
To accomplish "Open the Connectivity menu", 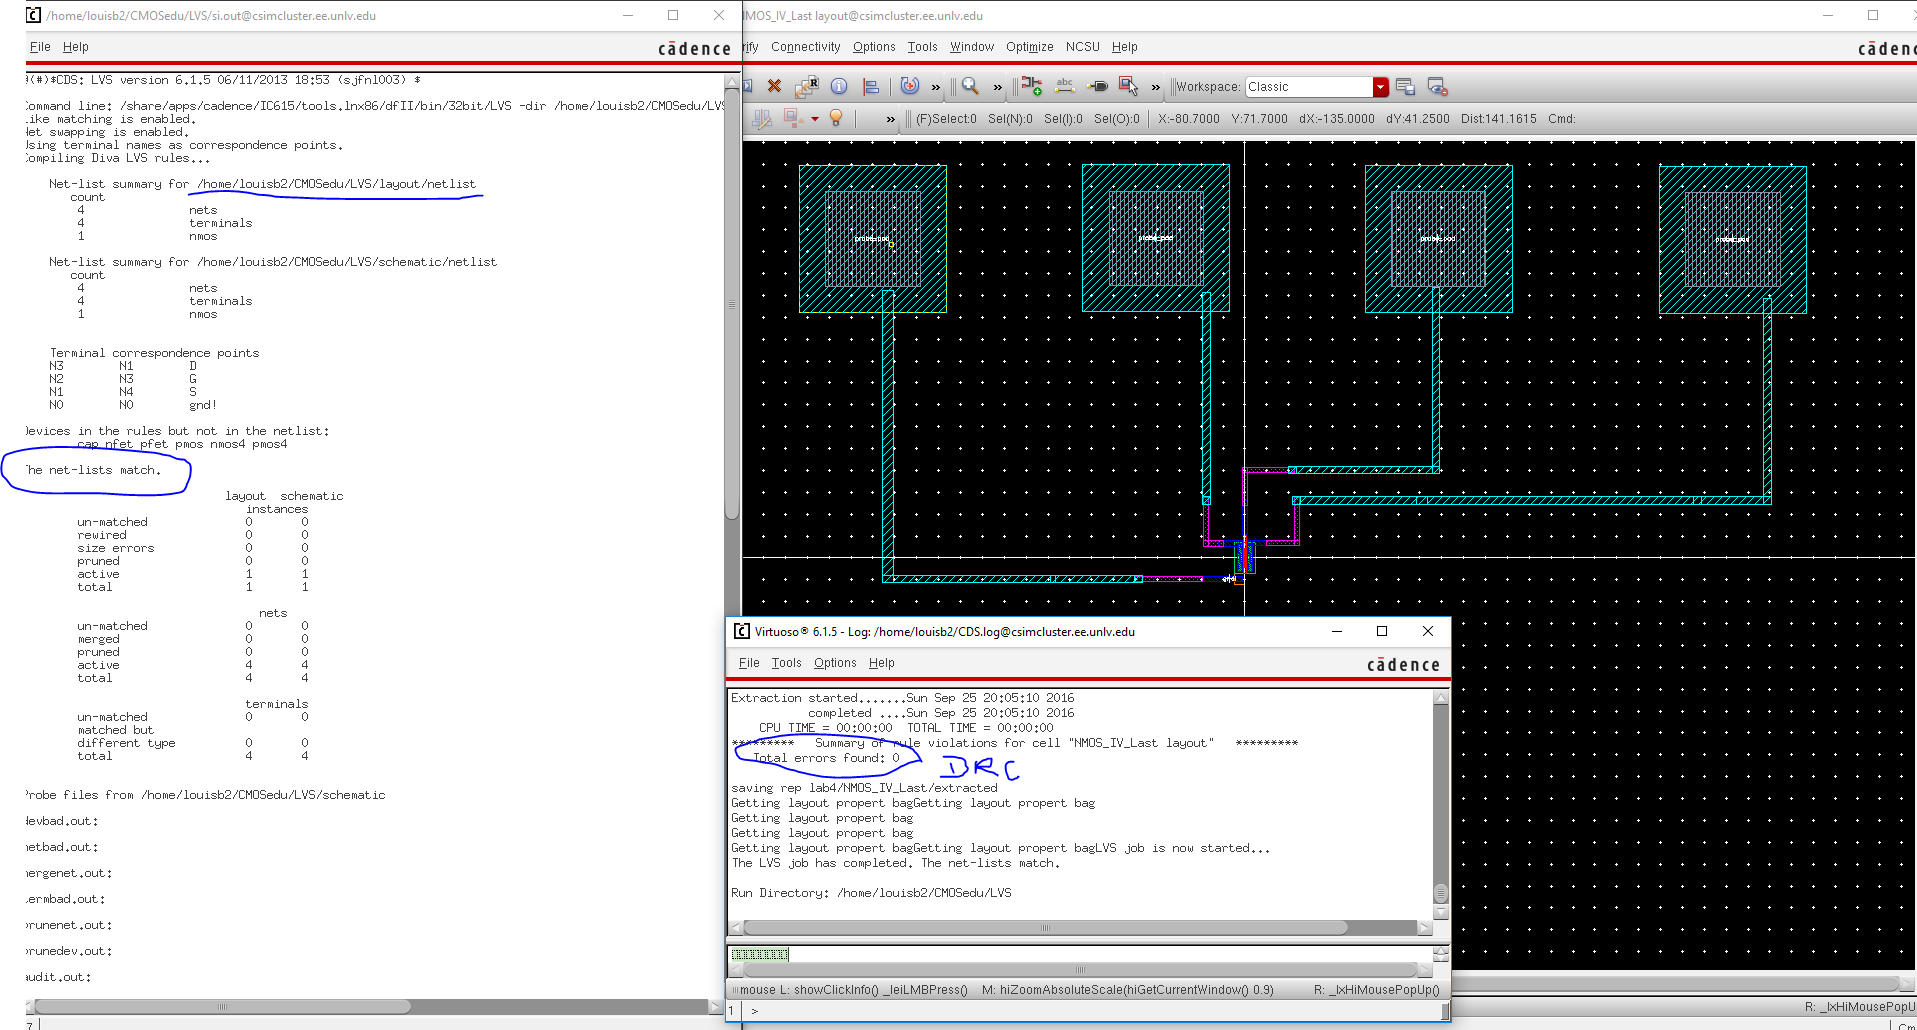I will pos(805,47).
